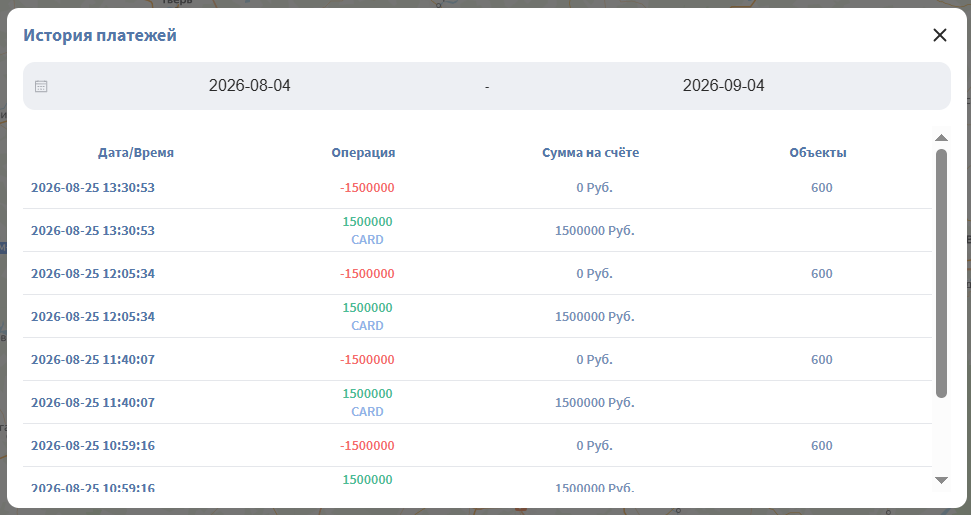Viewport: 971px width, 515px height.
Task: Click 600 objects in the 13:30:53 row
Action: [x=822, y=188]
